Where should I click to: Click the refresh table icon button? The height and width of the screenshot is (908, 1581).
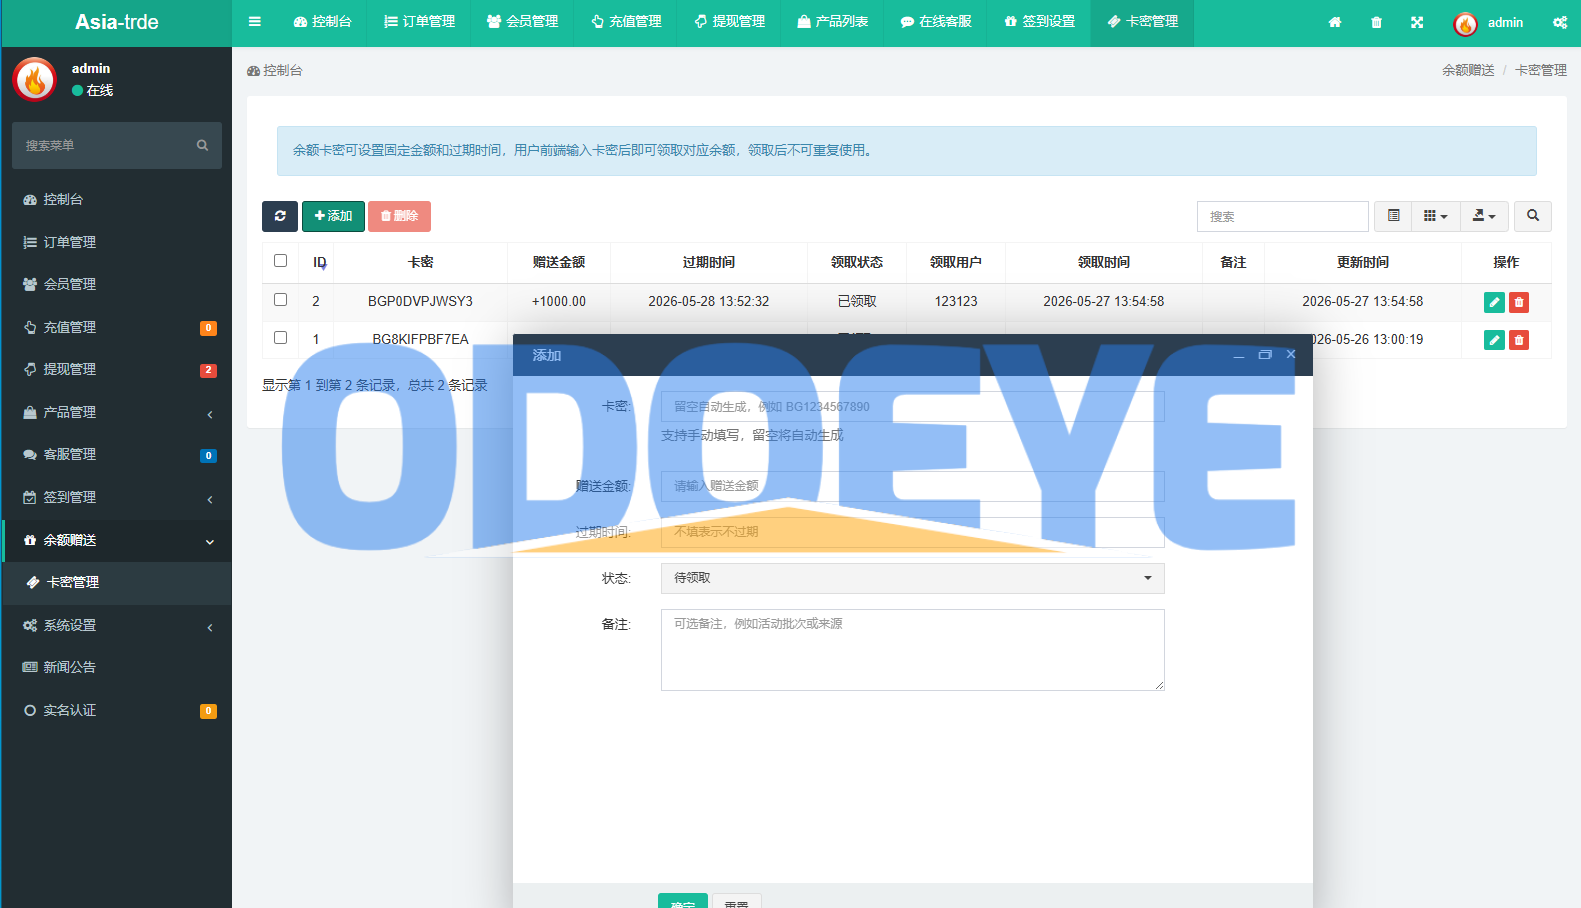coord(280,216)
